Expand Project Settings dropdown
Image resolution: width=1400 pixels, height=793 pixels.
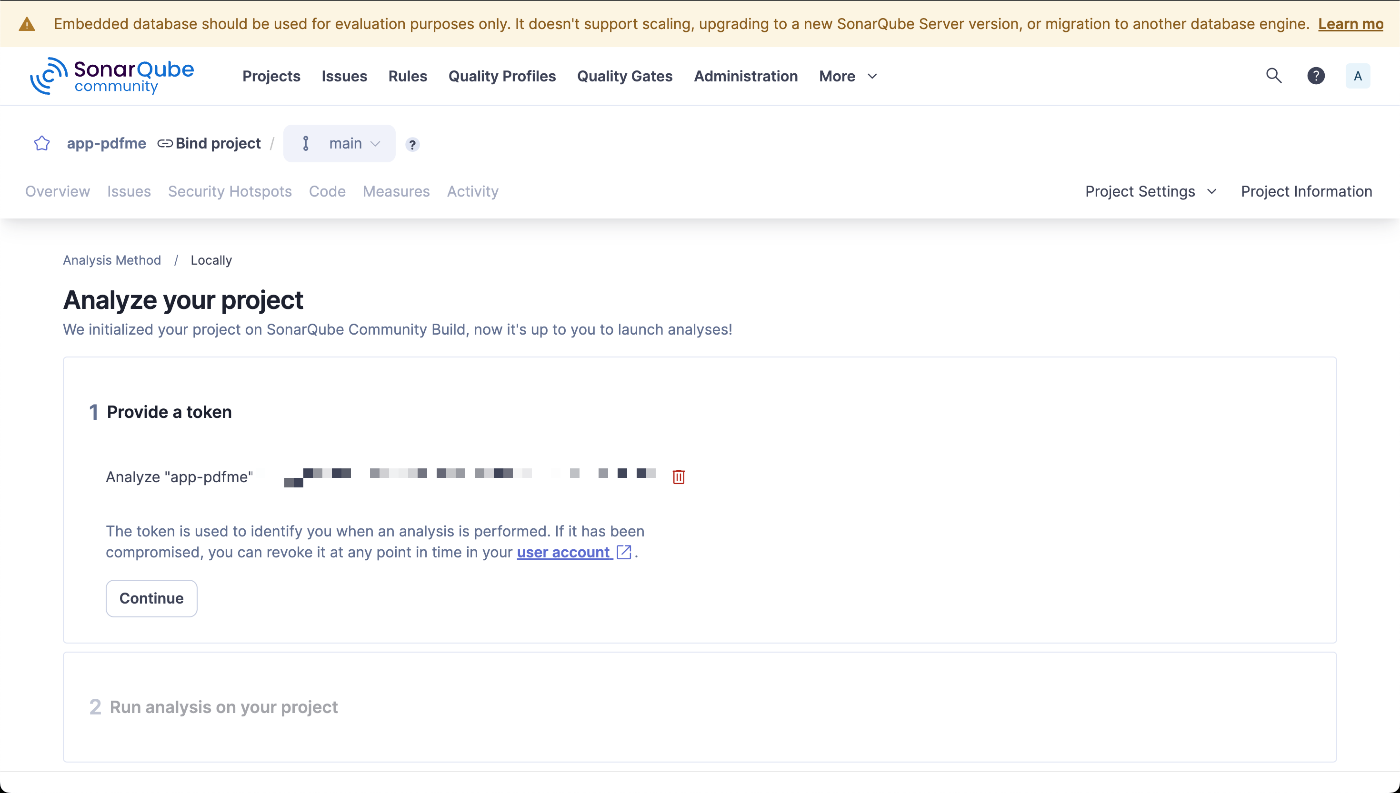point(1151,191)
